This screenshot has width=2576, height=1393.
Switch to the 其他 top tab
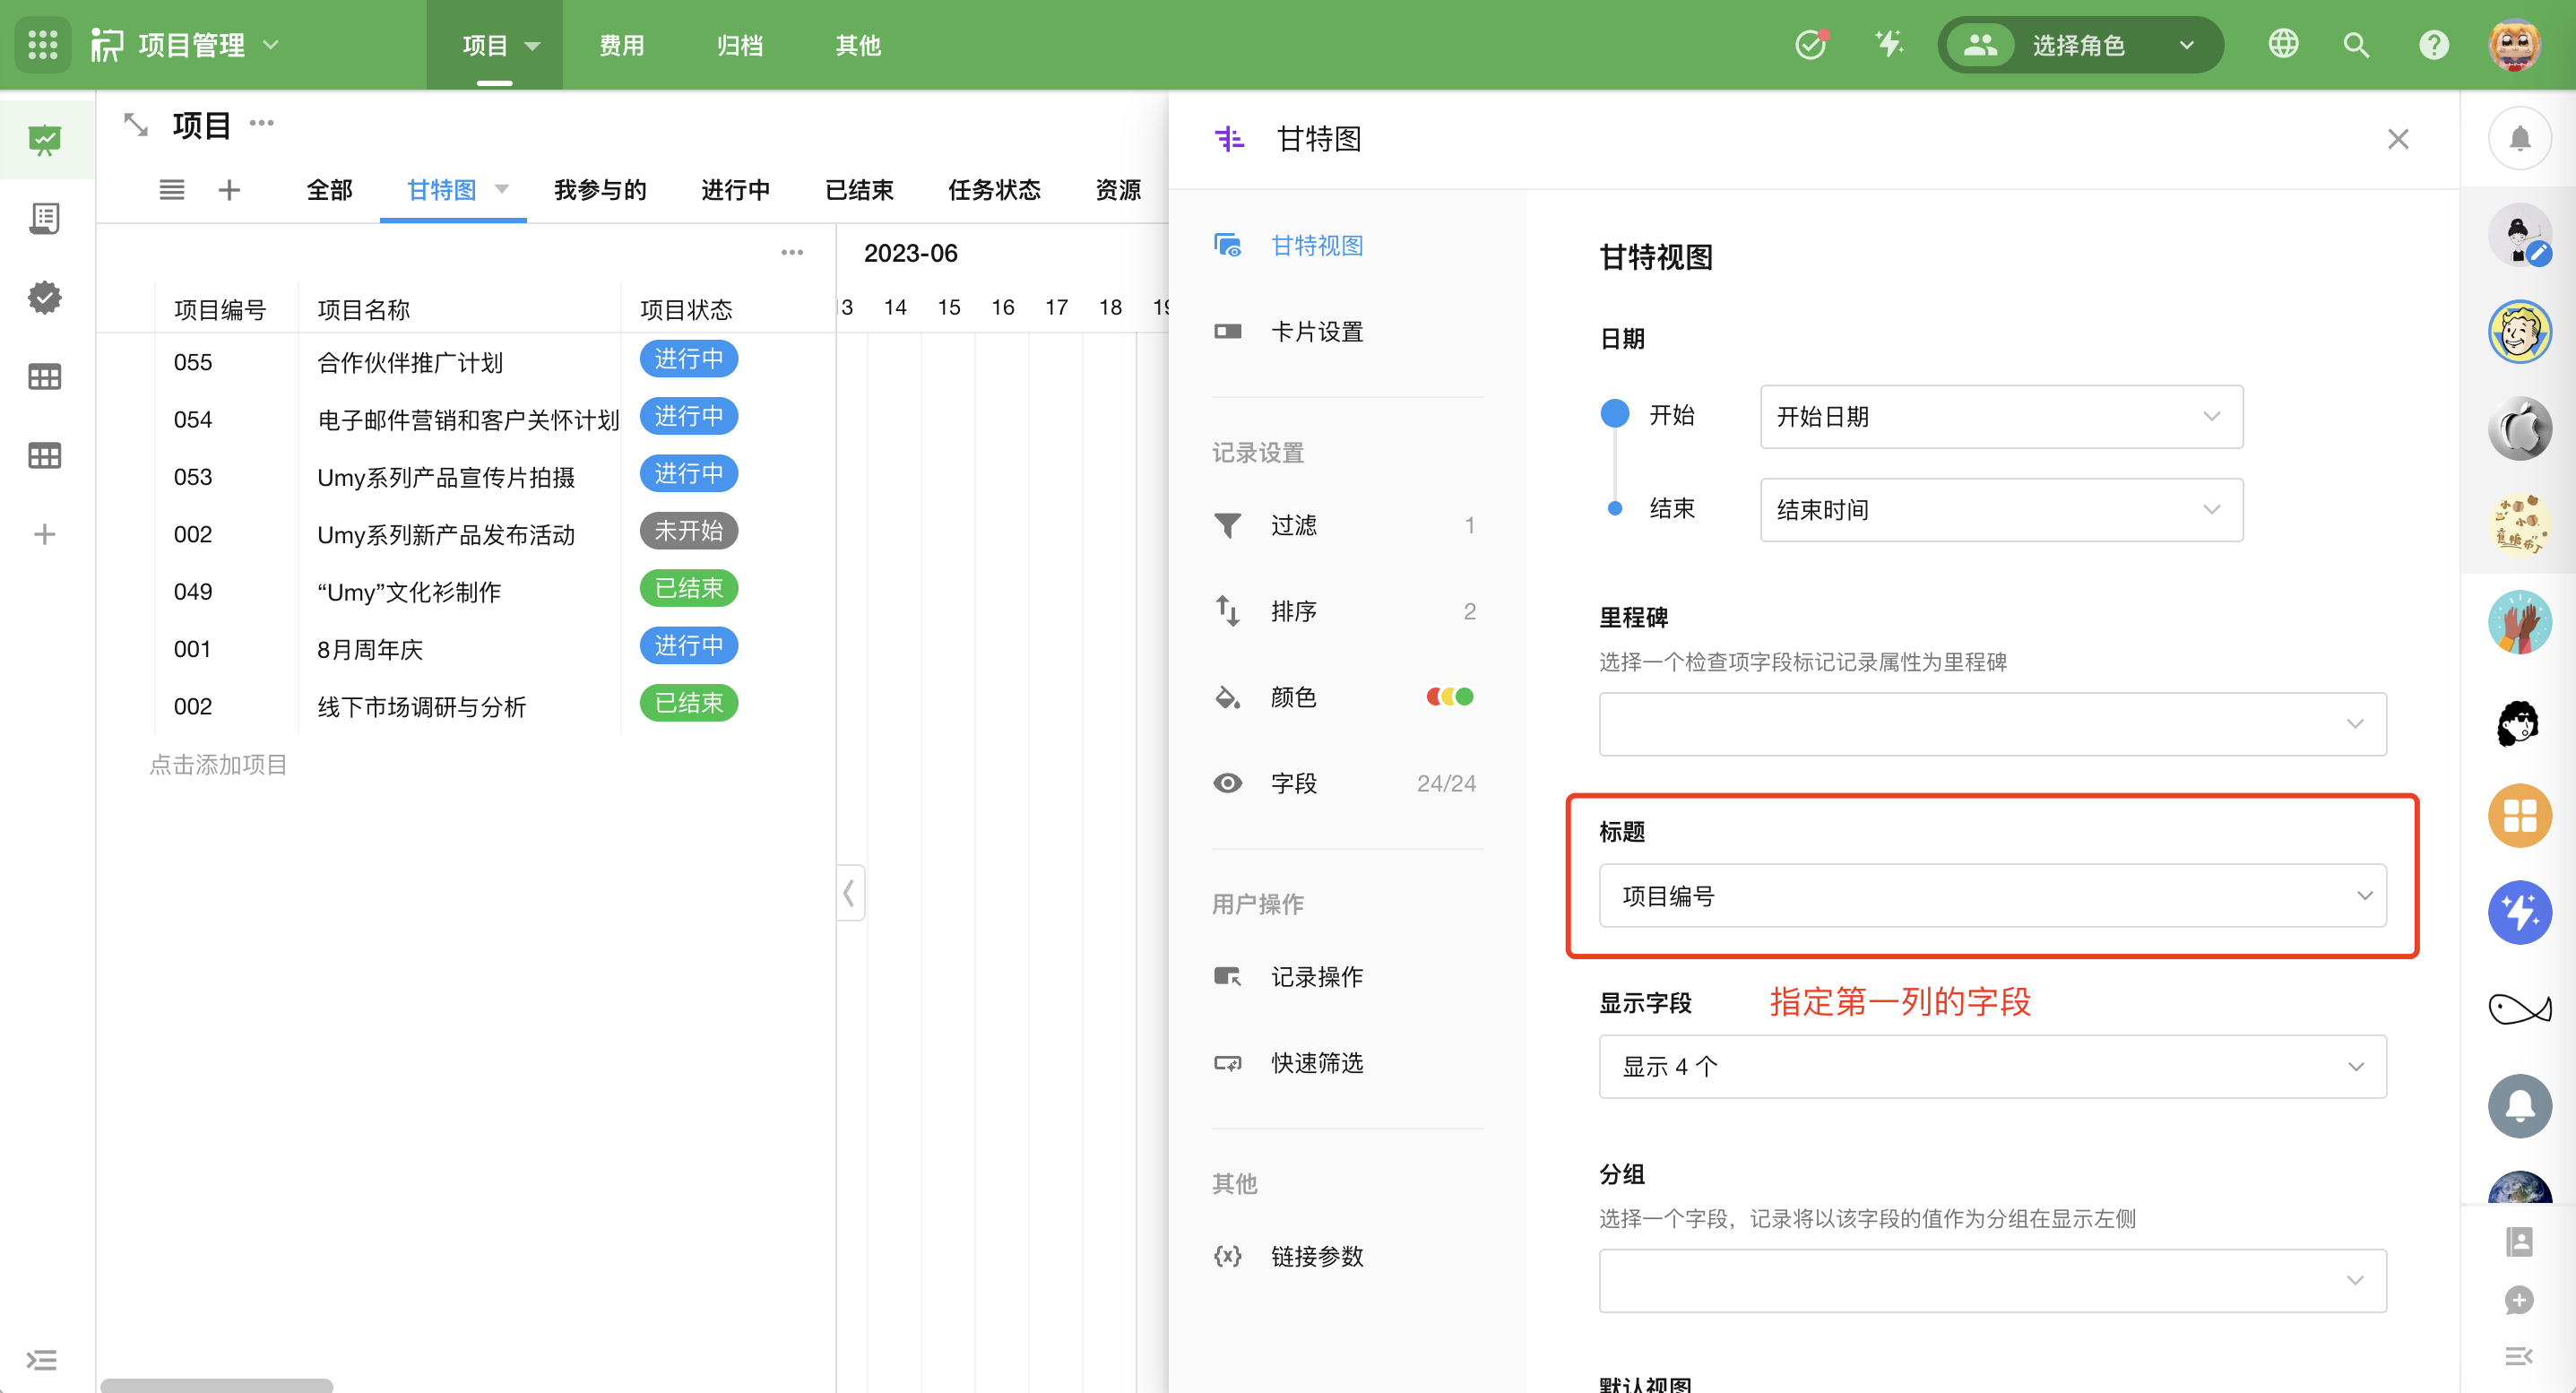point(858,45)
